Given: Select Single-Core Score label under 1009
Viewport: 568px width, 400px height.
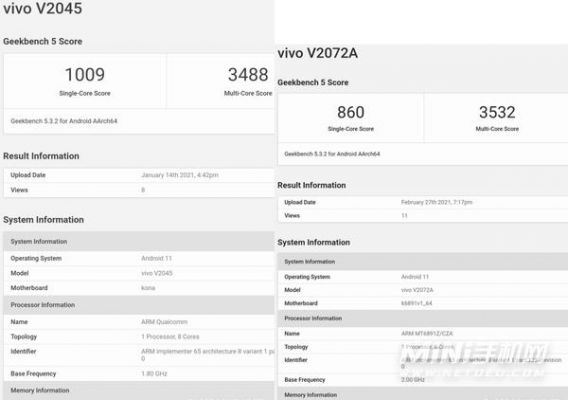Looking at the screenshot, I should 85,93.
